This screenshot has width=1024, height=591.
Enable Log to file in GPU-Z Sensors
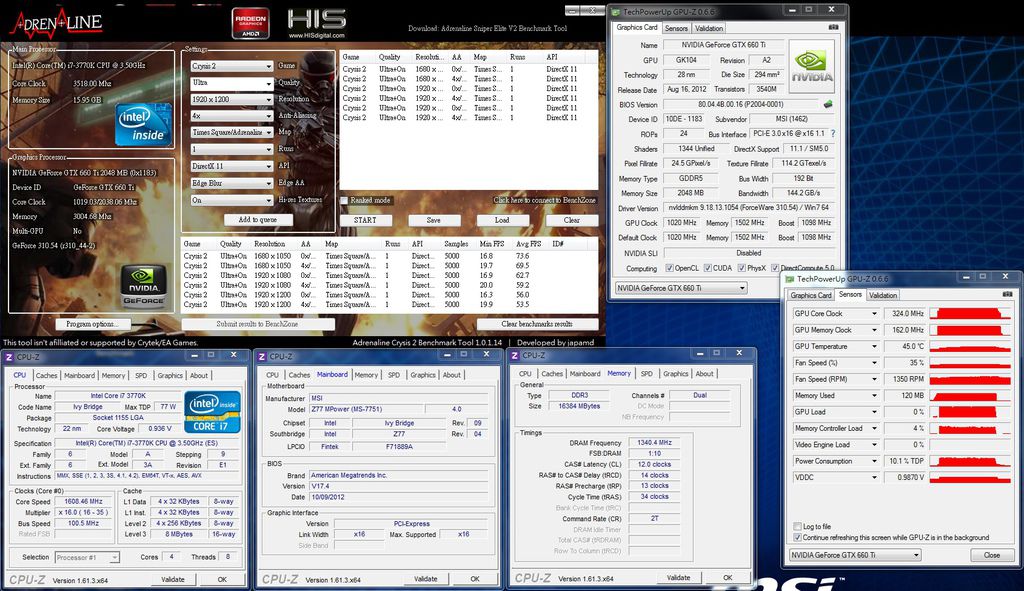tap(797, 526)
